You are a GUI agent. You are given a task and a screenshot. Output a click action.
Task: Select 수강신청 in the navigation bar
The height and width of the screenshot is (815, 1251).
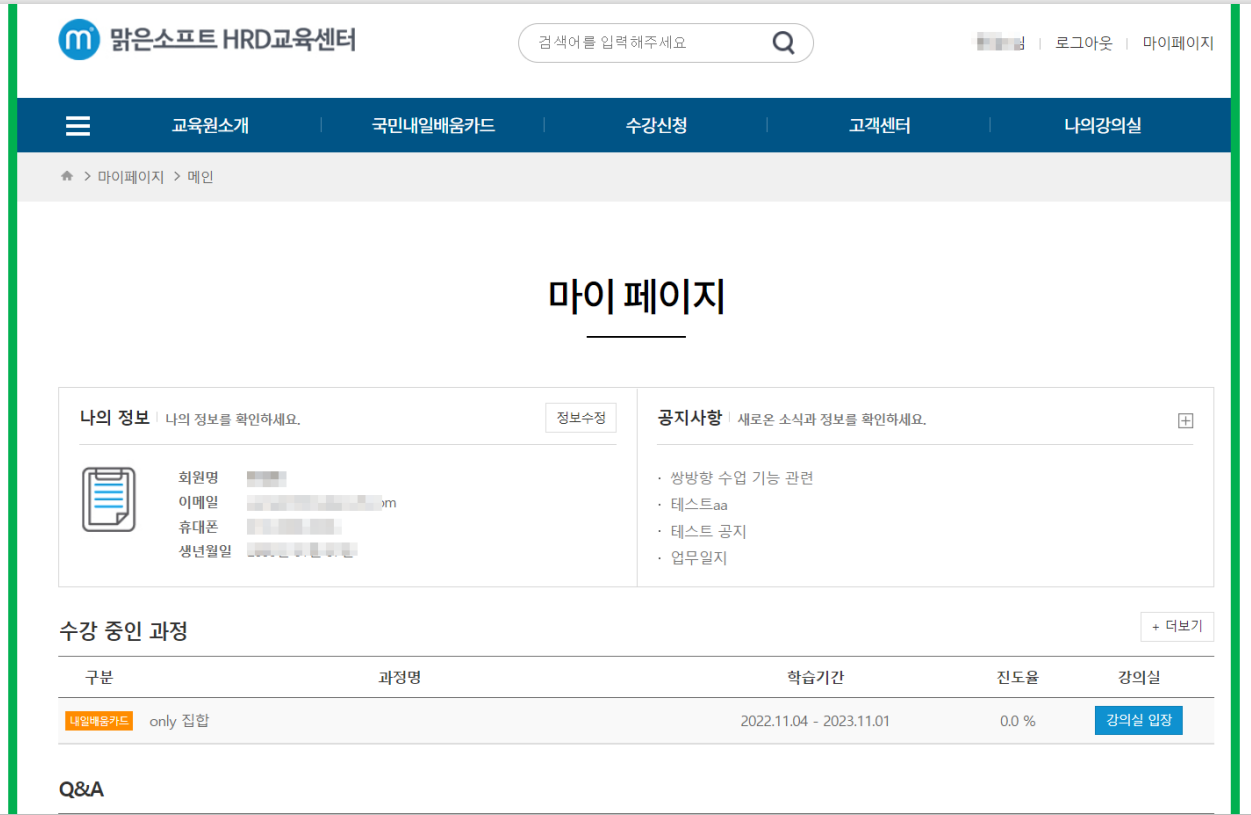[656, 126]
